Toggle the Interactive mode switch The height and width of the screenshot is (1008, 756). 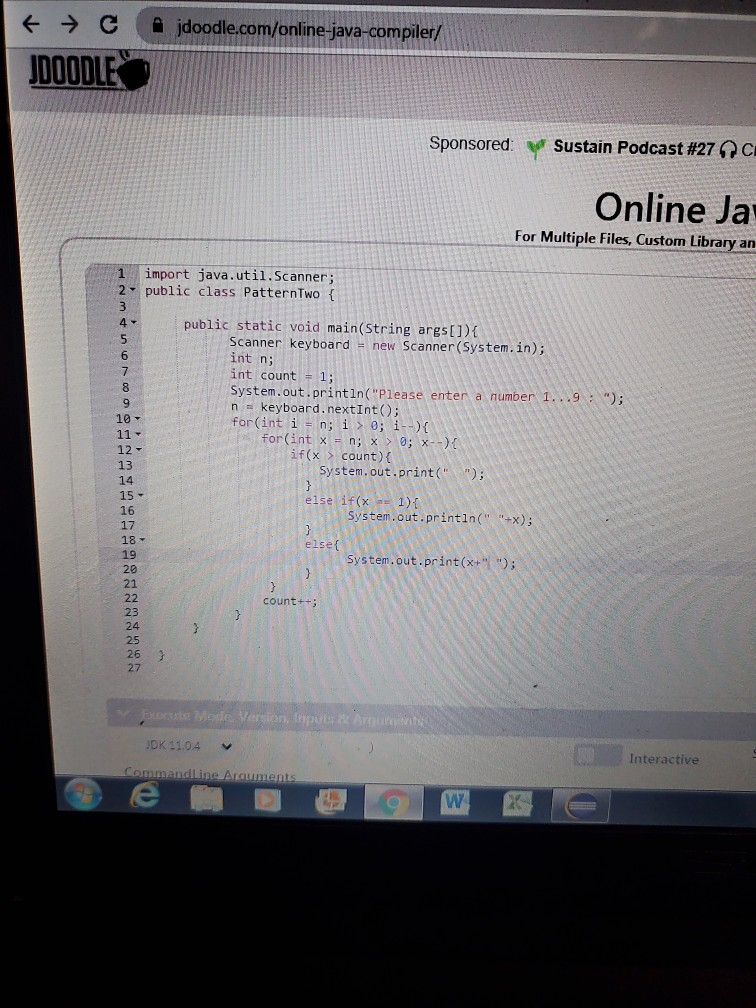tap(597, 755)
